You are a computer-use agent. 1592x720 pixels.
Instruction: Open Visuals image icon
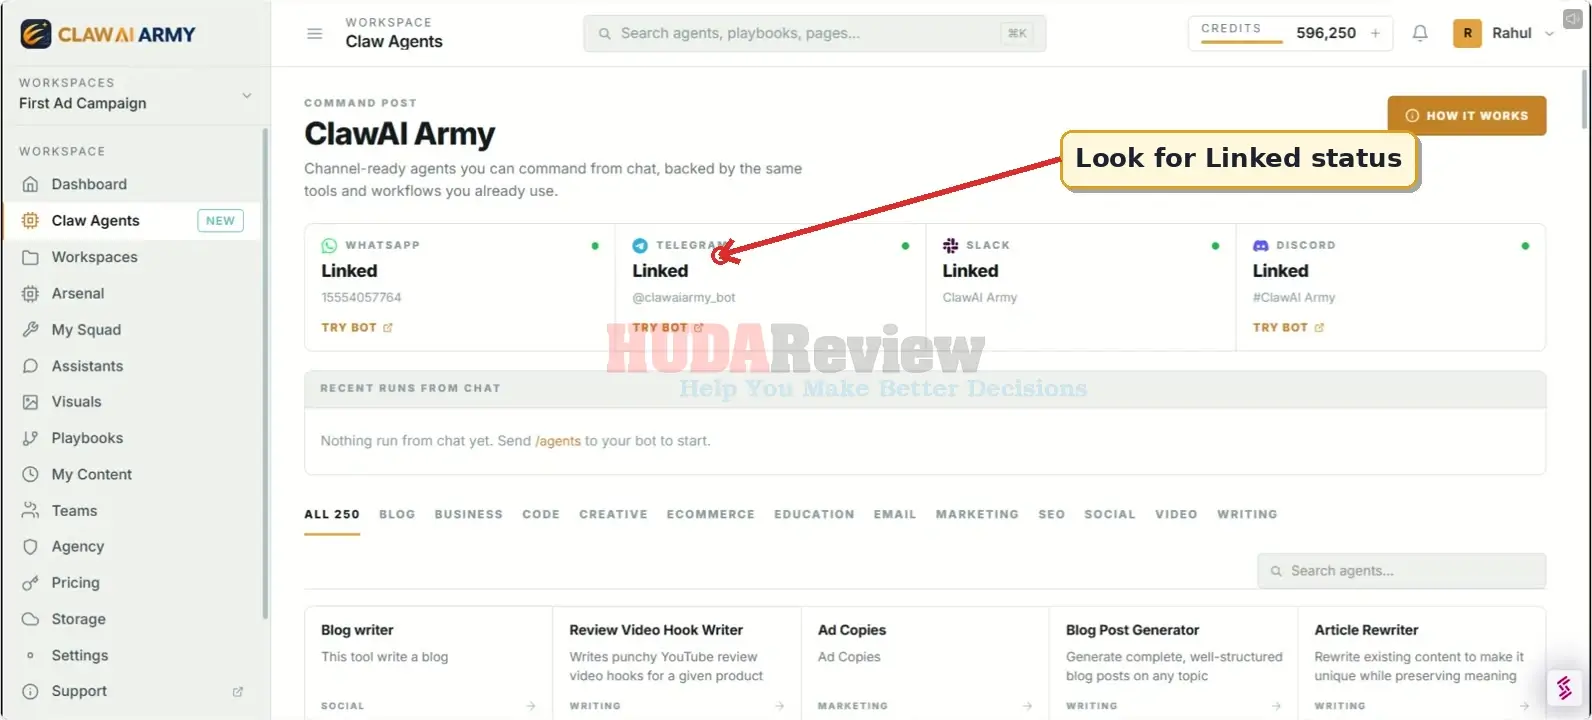(x=31, y=402)
